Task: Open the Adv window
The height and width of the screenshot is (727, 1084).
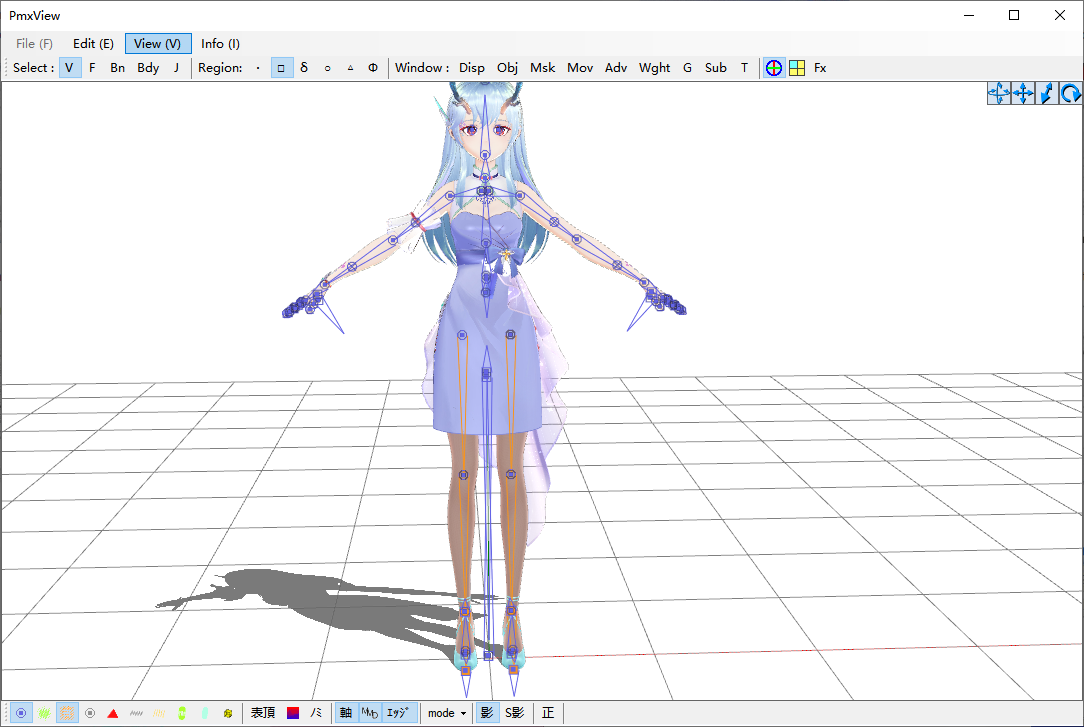Action: click(616, 68)
